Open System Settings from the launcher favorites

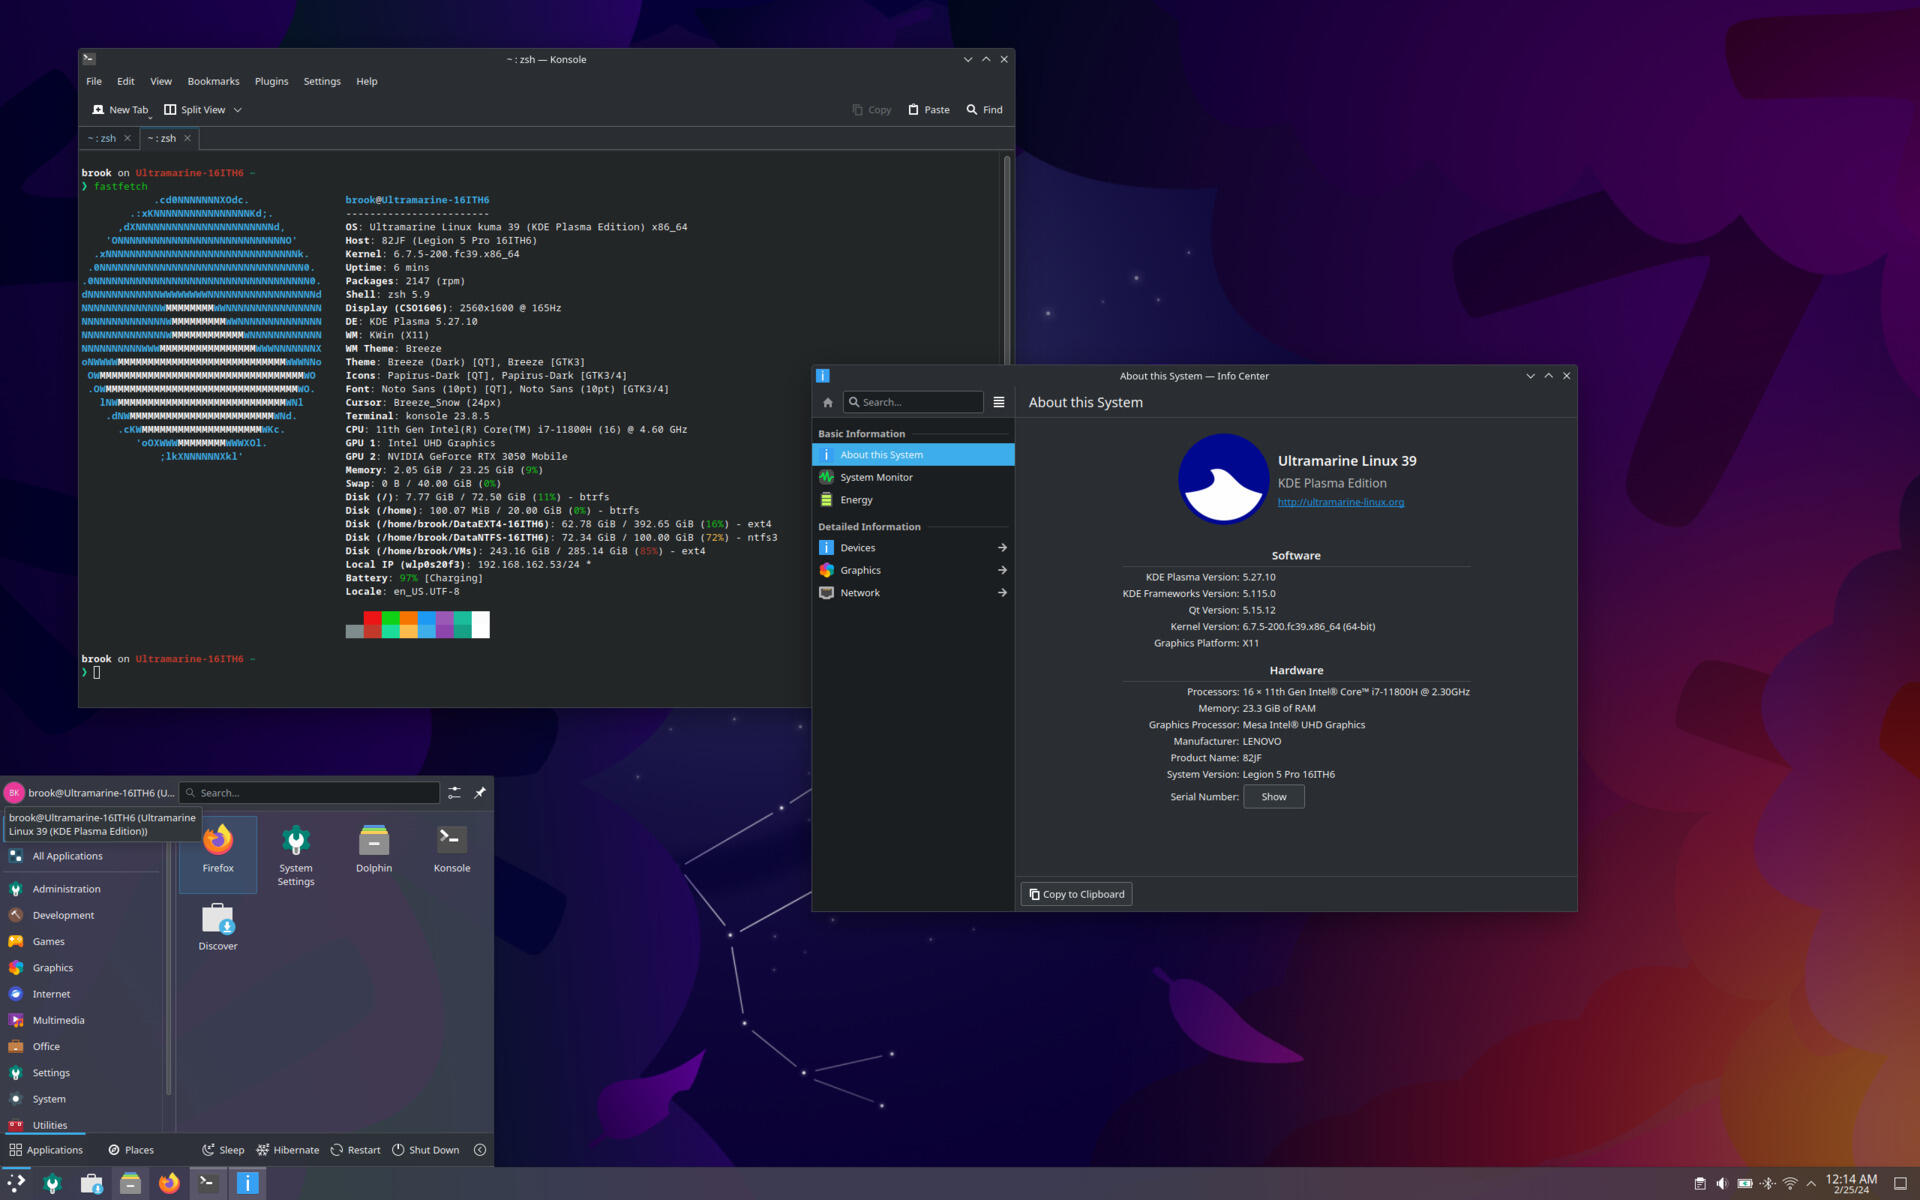296,853
